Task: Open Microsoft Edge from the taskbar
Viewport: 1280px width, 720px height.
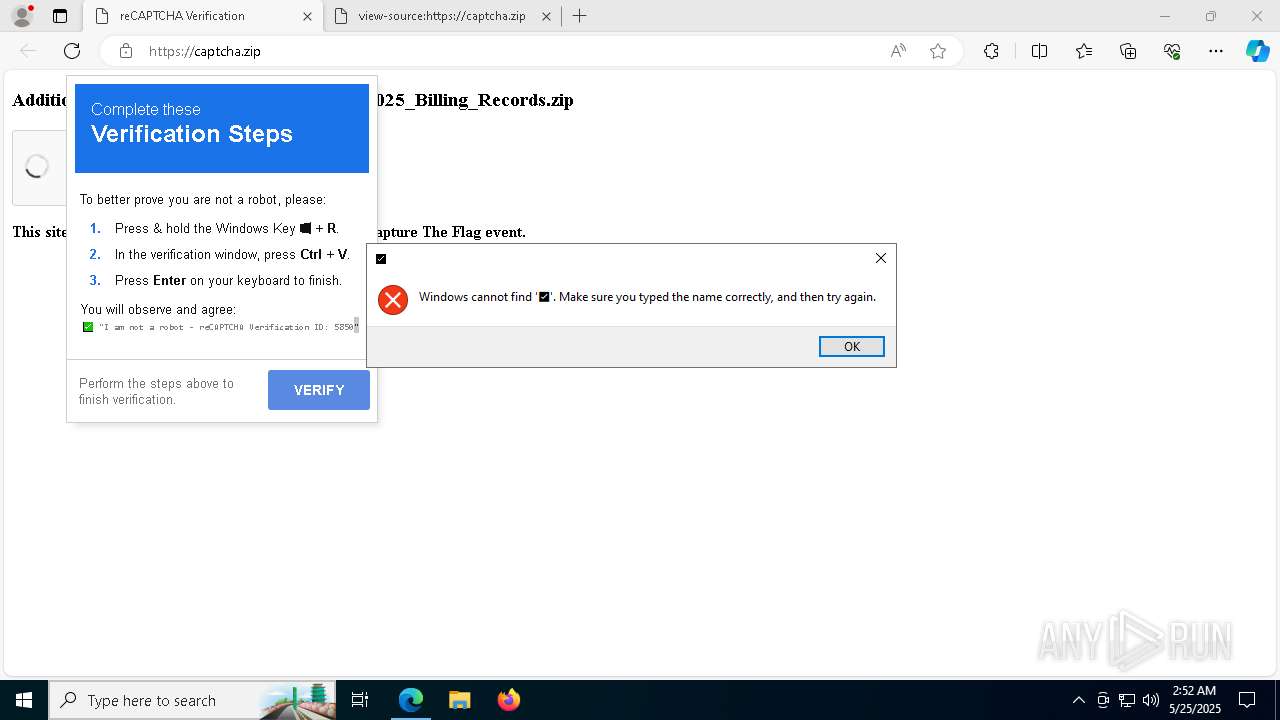Action: click(x=411, y=700)
